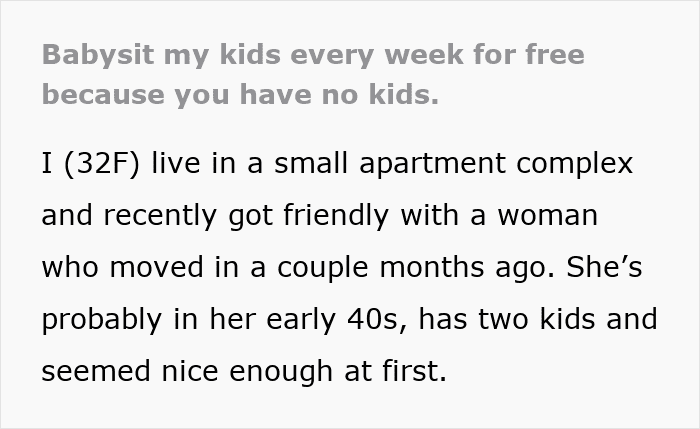Click the word "probably" in the fourth line

101,320
